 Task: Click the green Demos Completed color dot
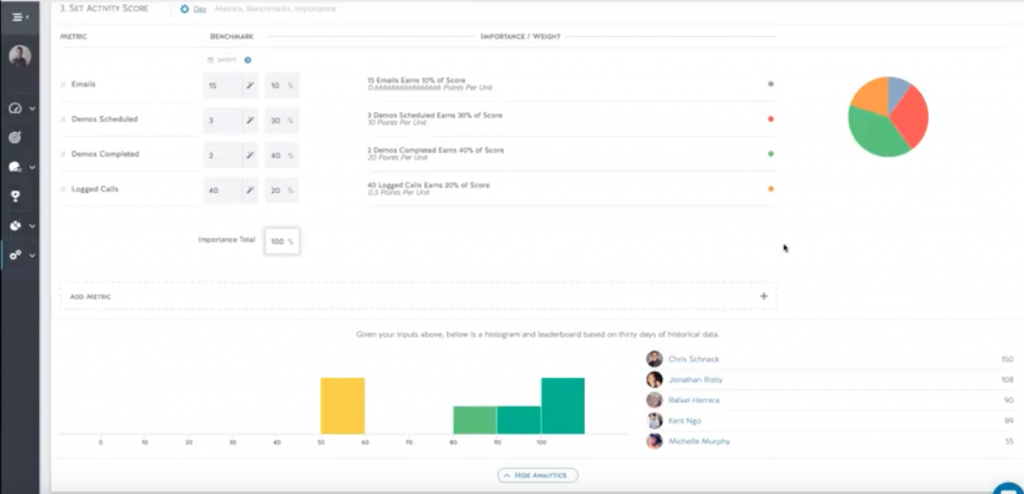[771, 154]
